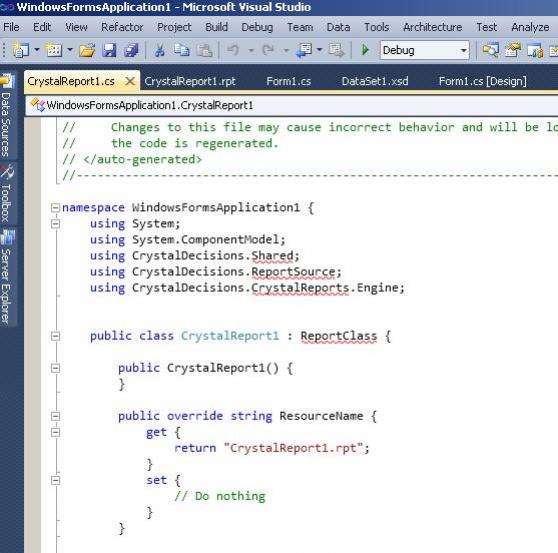
Task: Open the Debug configuration combo box
Action: [425, 50]
